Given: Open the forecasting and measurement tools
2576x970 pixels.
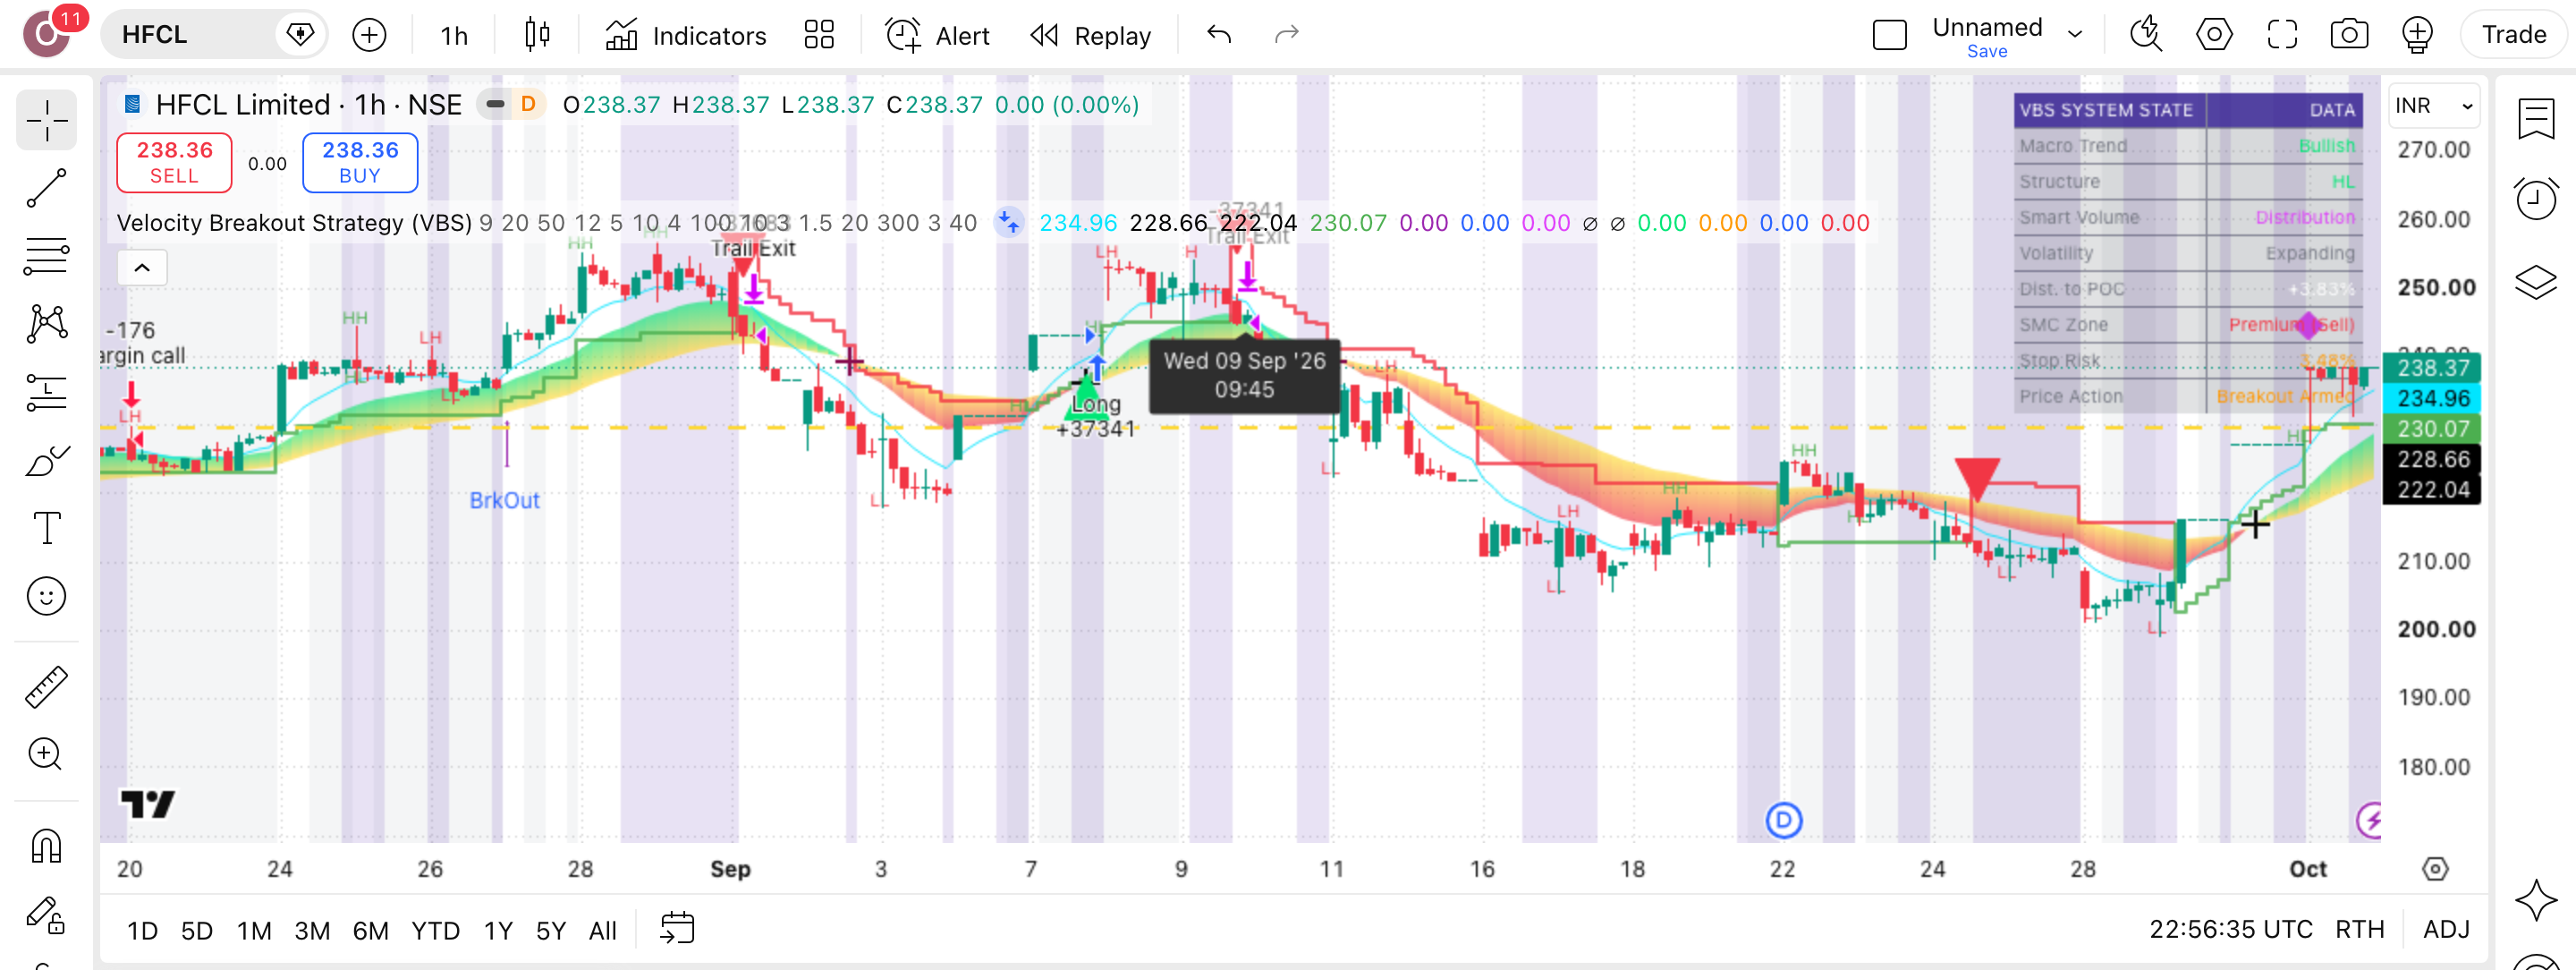Looking at the screenshot, I should 46,392.
